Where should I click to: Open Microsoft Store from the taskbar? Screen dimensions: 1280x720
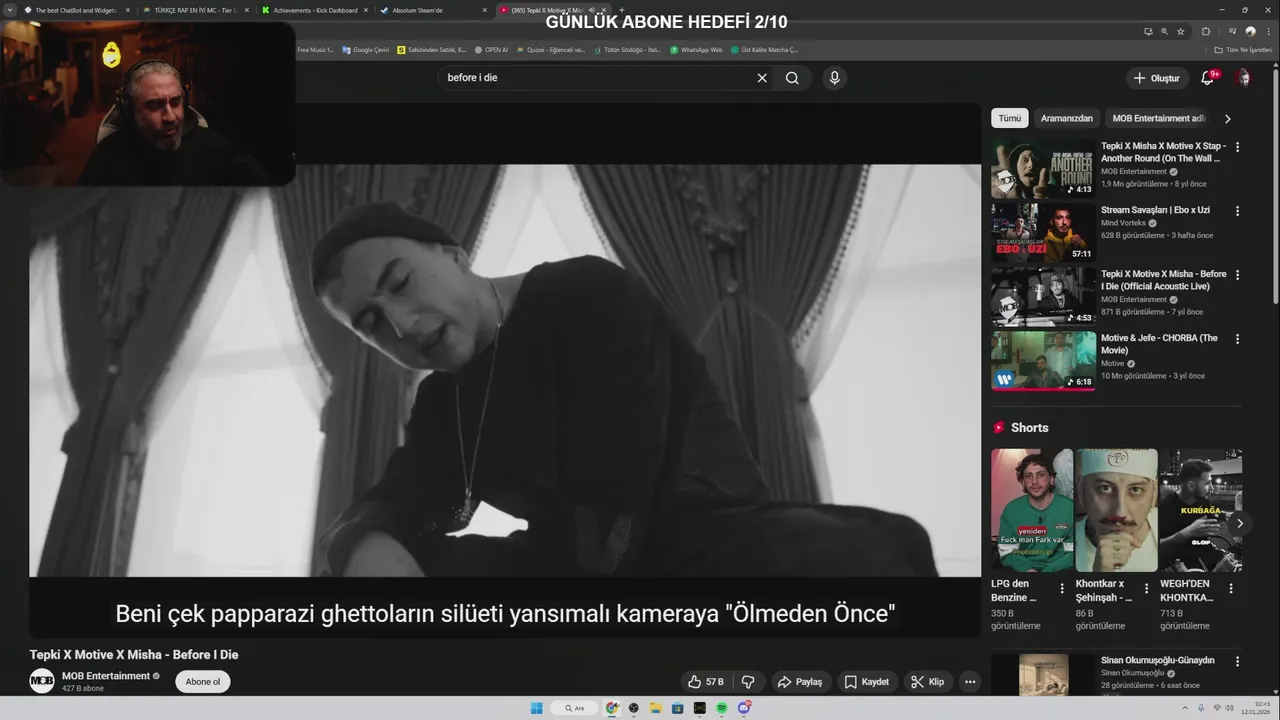678,708
